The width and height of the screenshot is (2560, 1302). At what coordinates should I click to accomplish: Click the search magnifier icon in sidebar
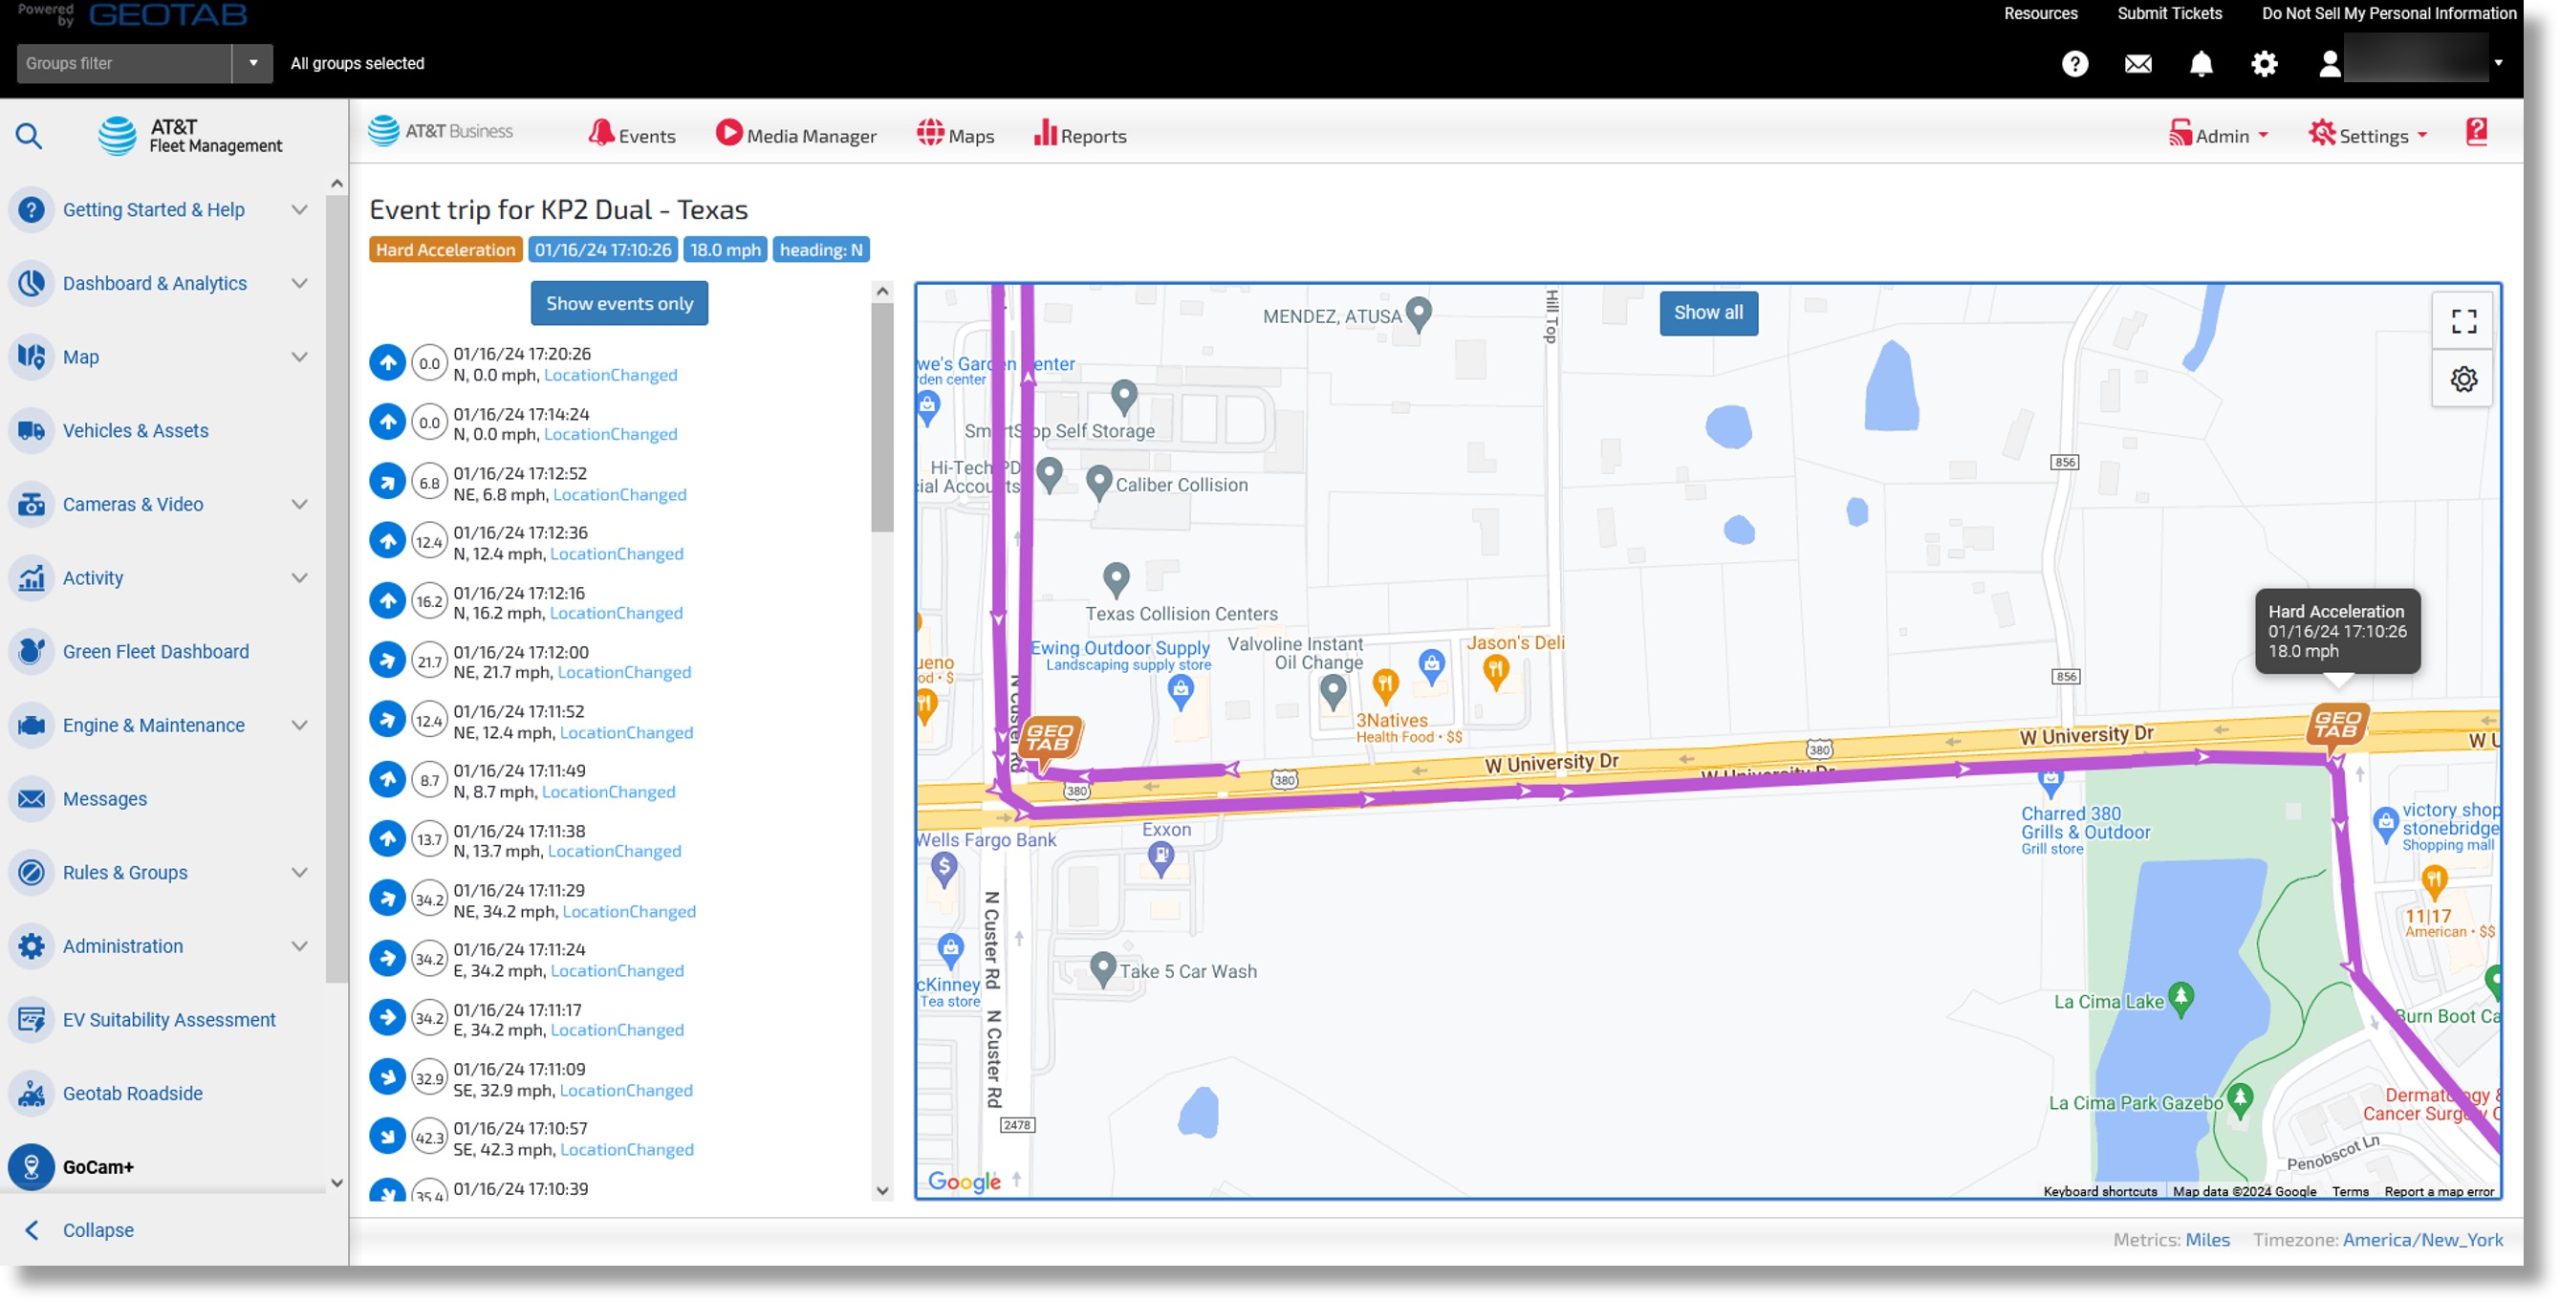(x=29, y=136)
